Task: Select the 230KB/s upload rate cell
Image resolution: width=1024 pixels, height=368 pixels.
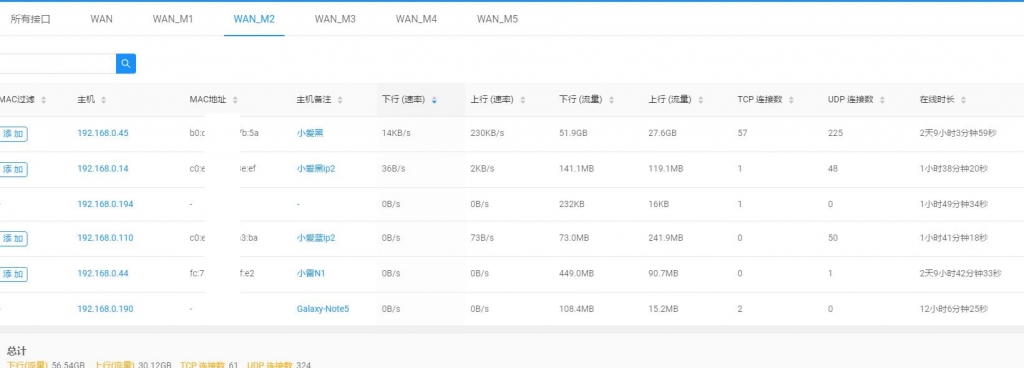Action: [x=487, y=133]
